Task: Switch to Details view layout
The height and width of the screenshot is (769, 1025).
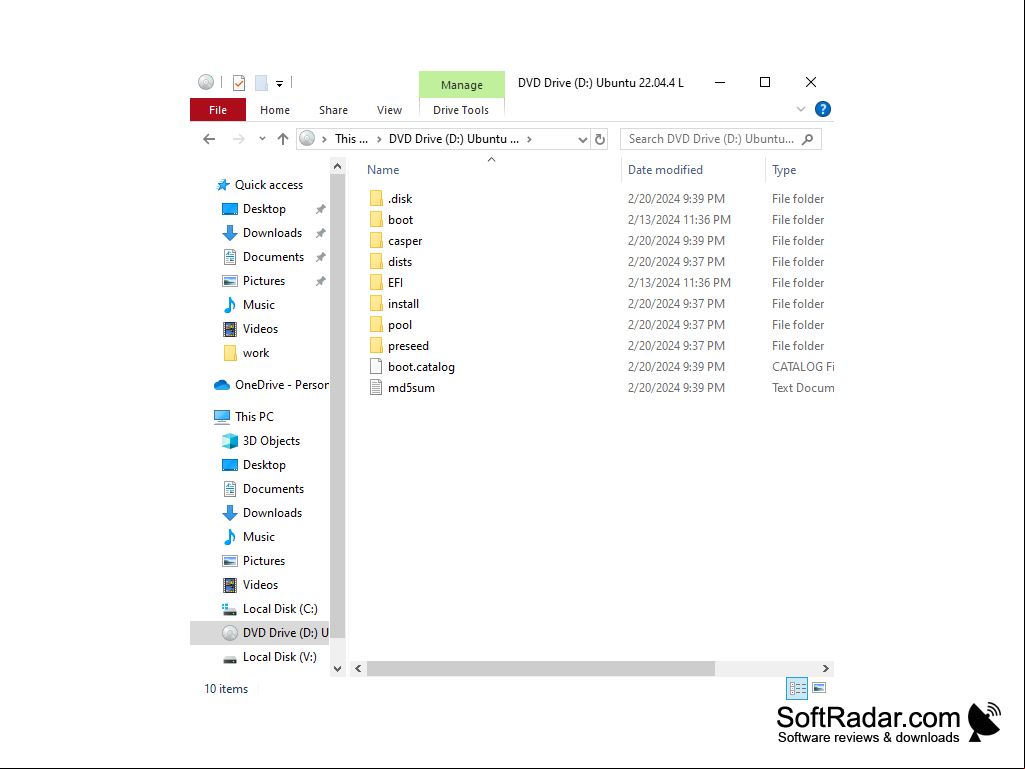Action: click(797, 688)
